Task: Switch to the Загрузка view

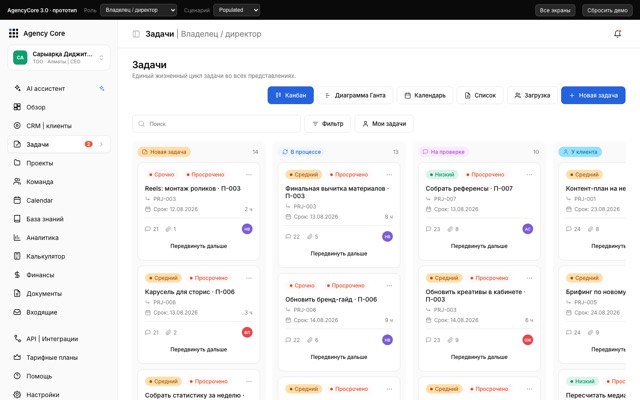Action: 532,95
